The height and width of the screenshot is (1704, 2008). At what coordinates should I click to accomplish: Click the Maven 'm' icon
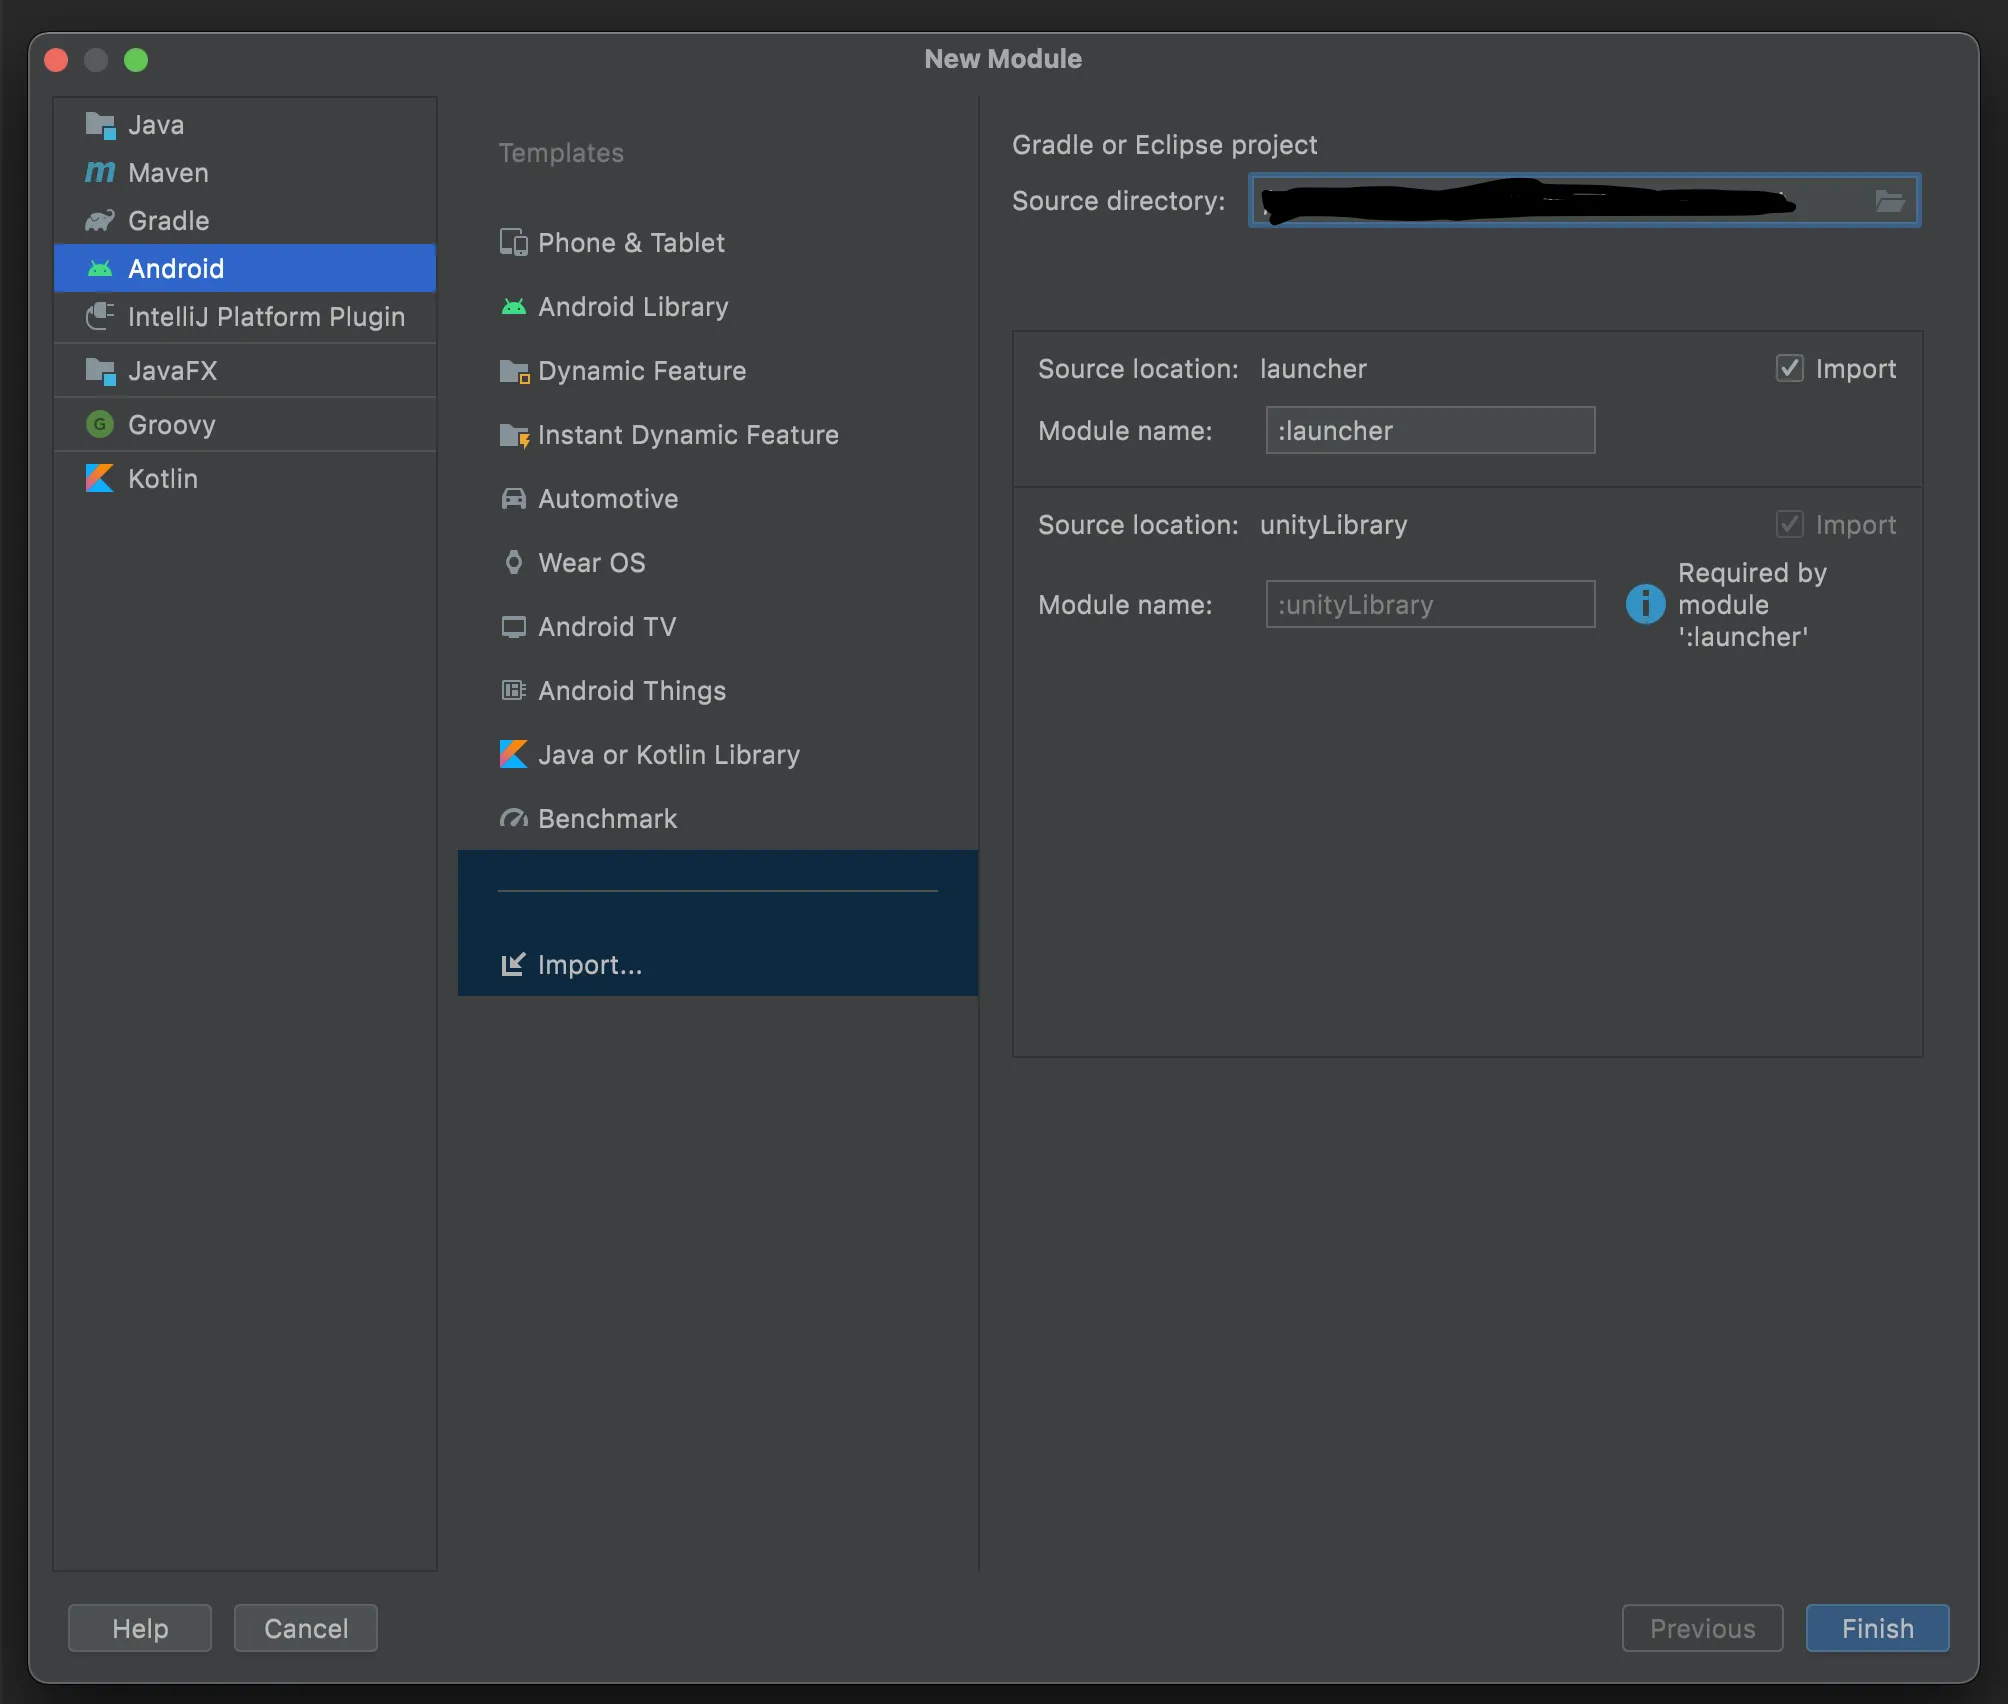point(100,173)
